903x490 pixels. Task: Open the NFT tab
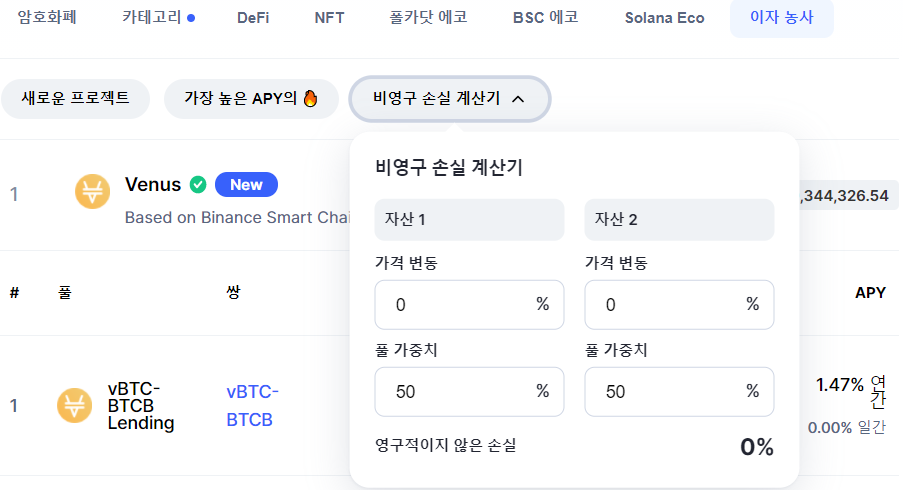329,18
